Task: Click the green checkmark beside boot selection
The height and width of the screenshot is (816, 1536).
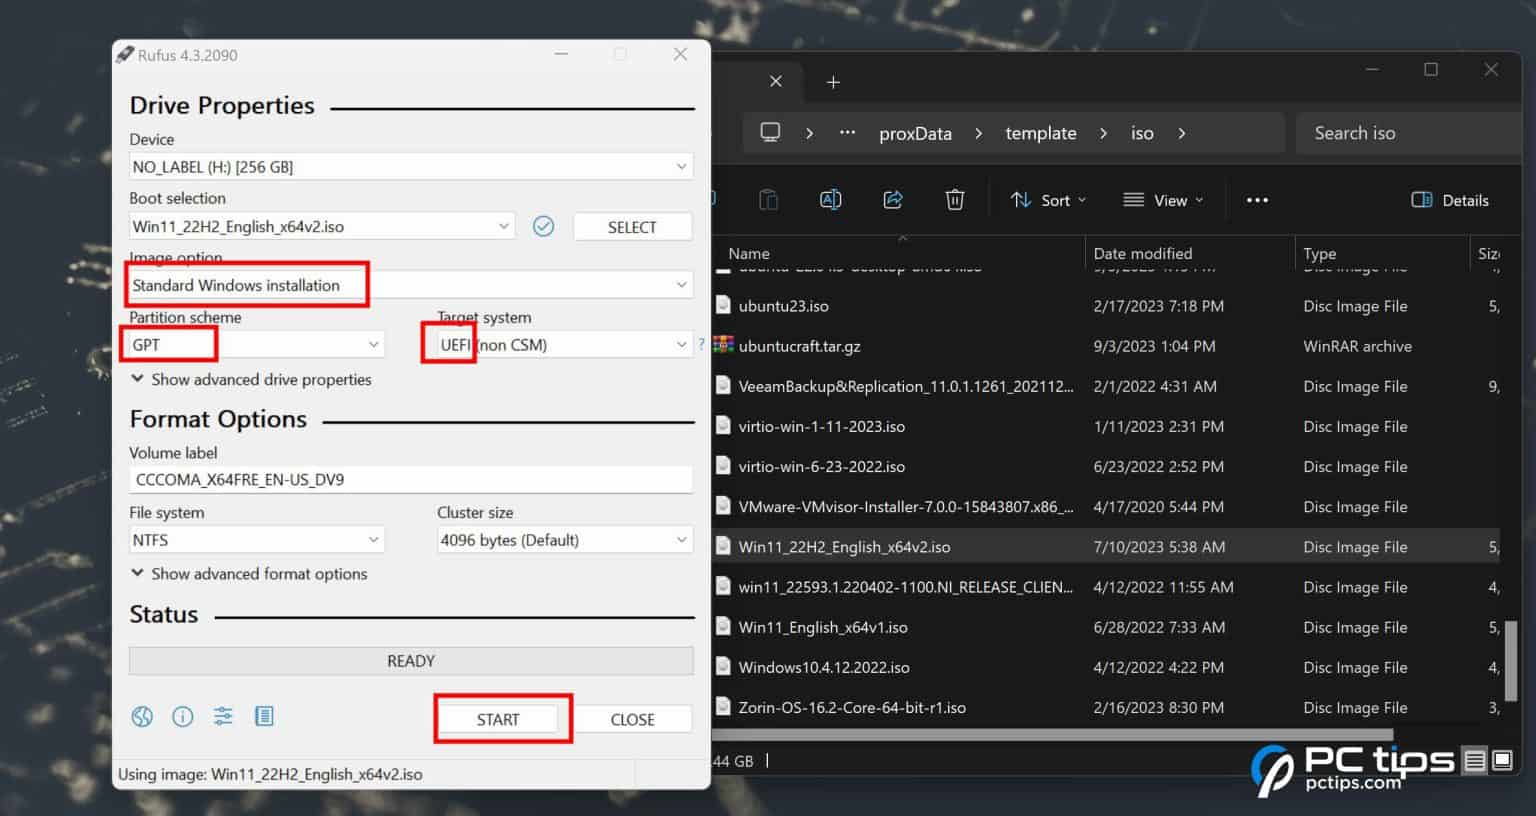Action: [x=543, y=226]
